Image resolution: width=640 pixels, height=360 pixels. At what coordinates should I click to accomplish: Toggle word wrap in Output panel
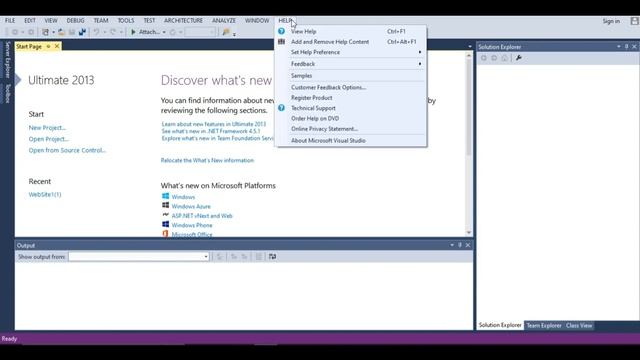pyautogui.click(x=272, y=256)
